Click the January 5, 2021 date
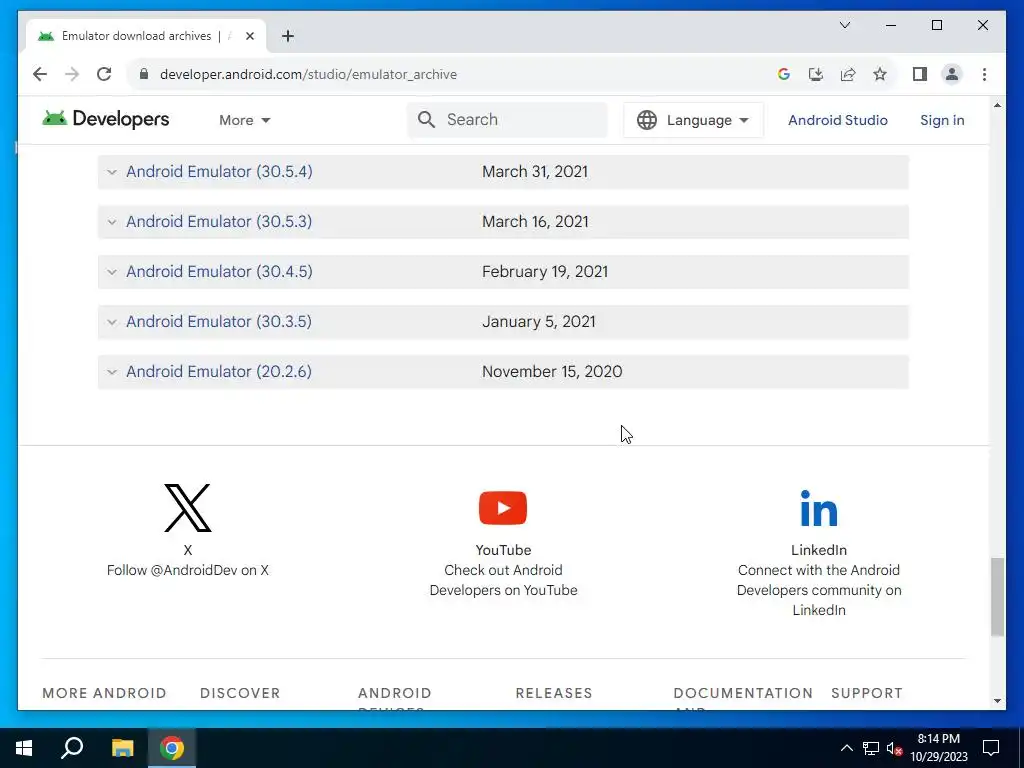1024x768 pixels. (539, 321)
